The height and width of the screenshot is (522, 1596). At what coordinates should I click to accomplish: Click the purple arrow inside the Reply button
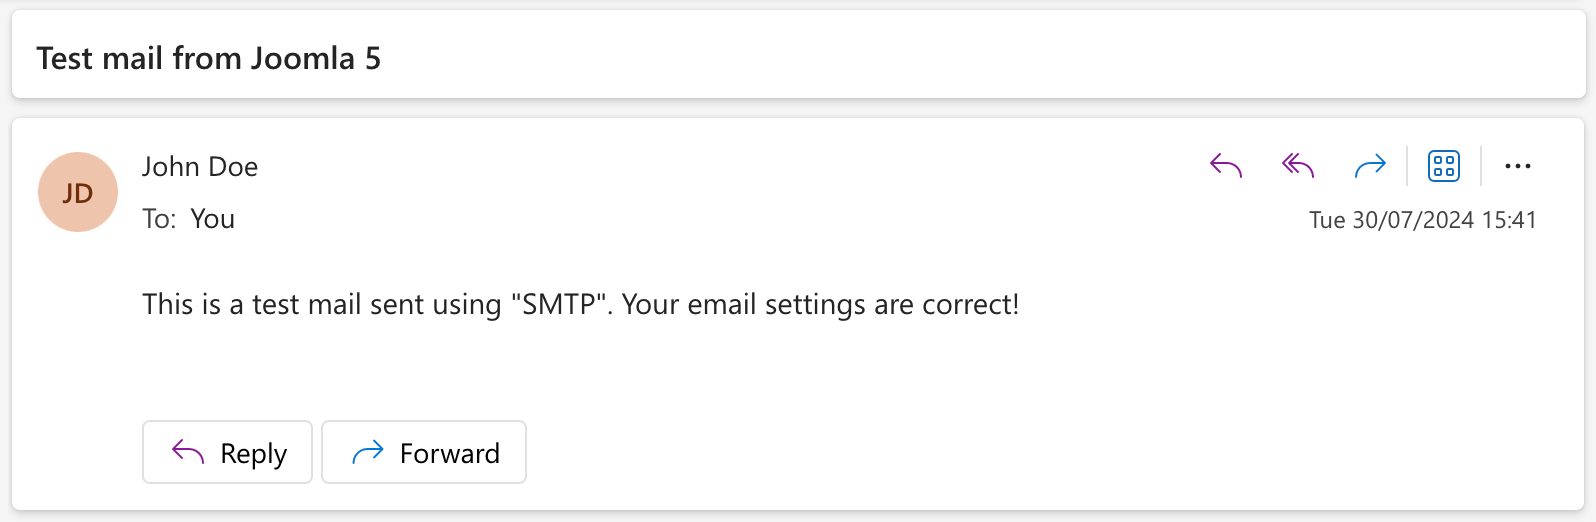click(188, 452)
